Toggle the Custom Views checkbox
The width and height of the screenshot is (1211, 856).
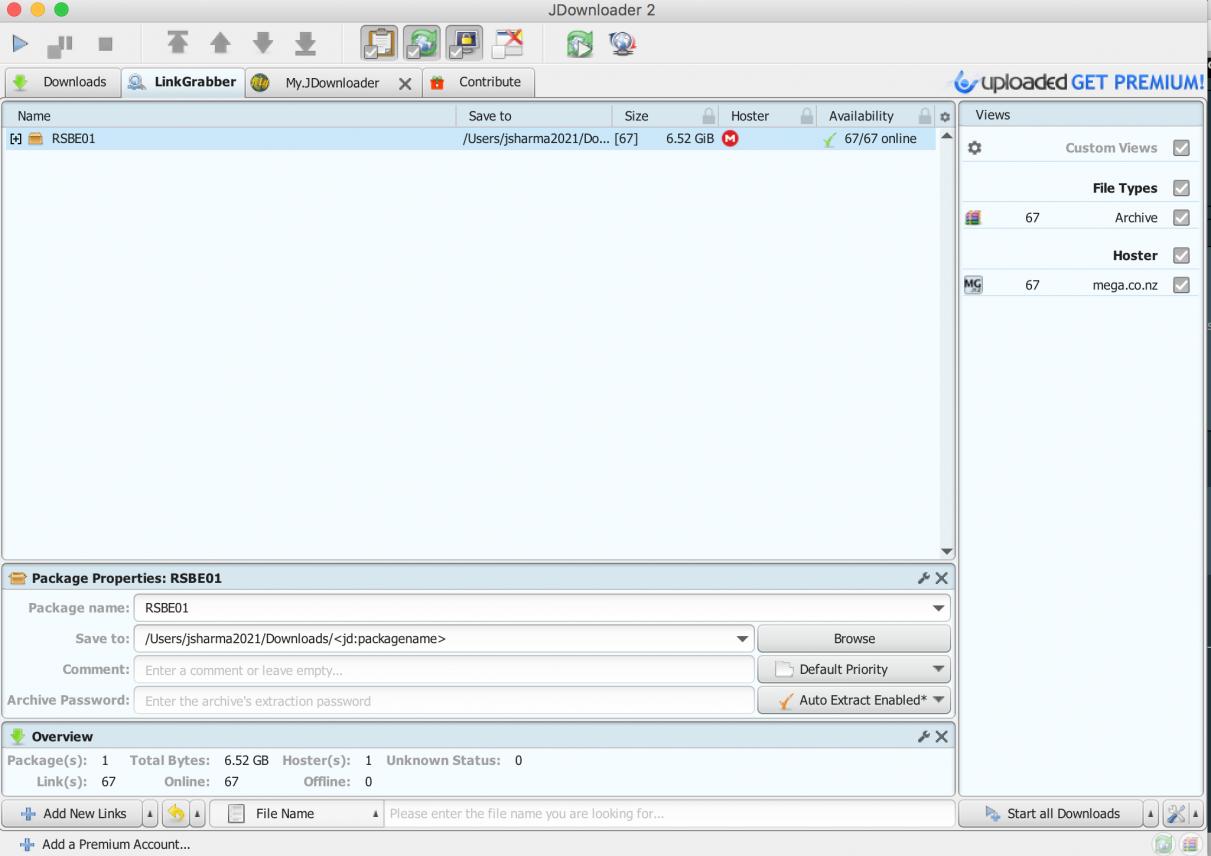[1181, 148]
